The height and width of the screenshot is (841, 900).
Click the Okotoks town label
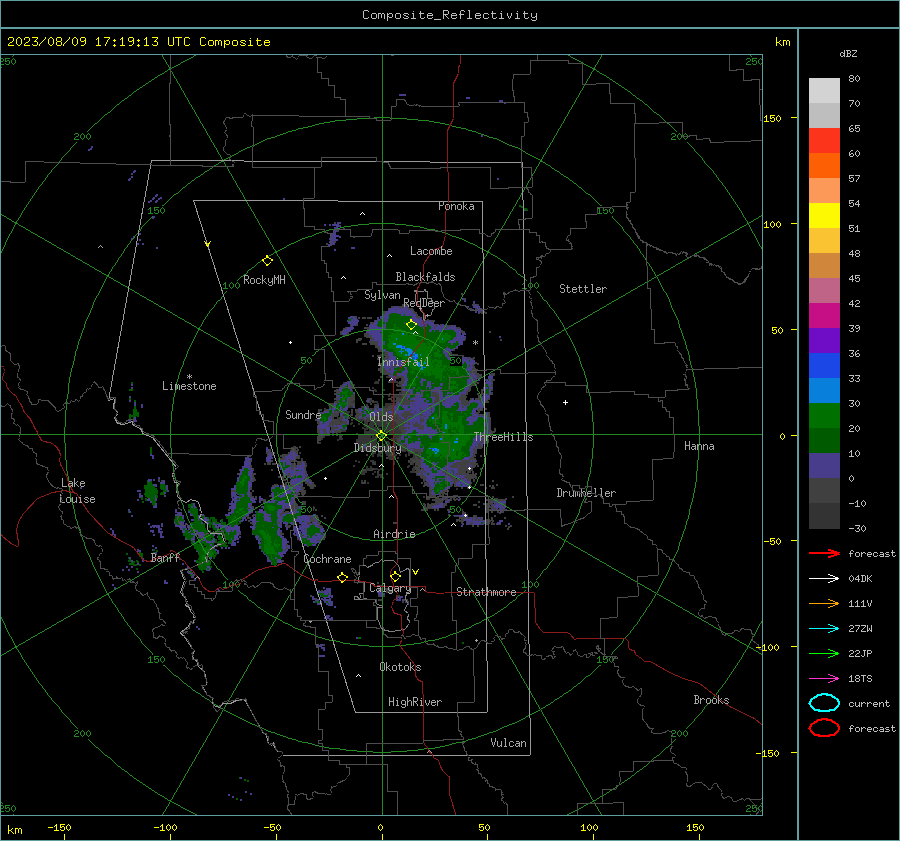point(400,667)
